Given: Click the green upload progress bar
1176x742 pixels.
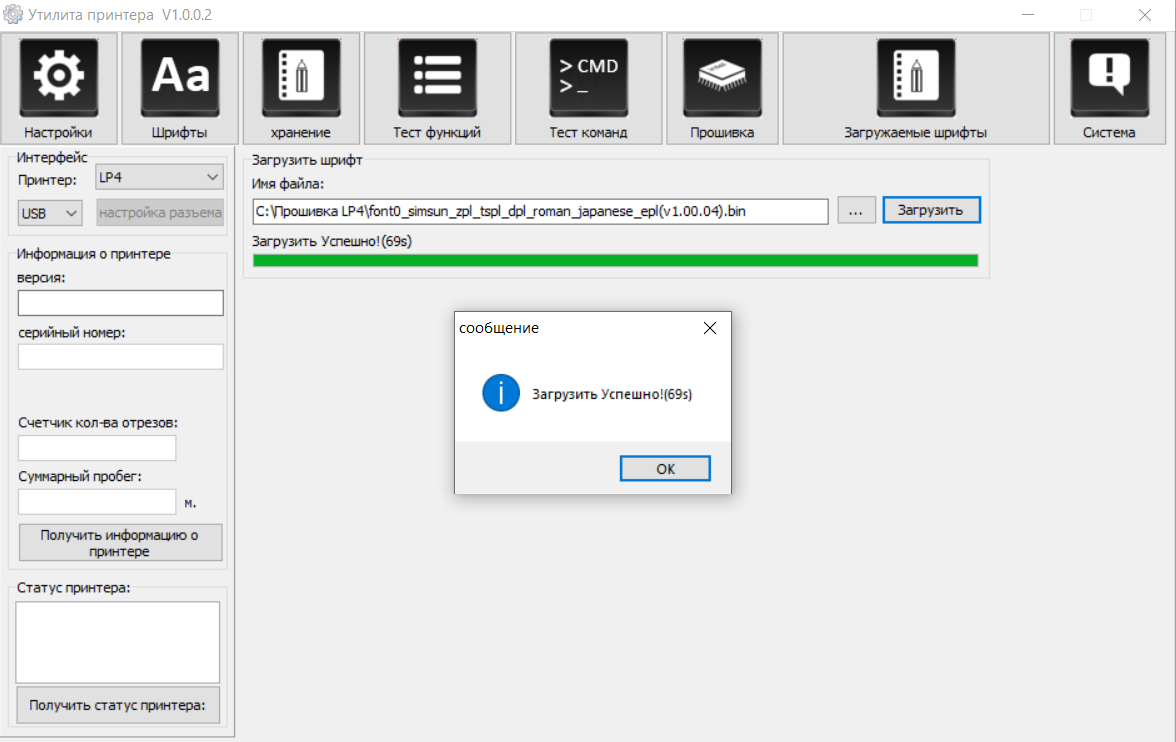Looking at the screenshot, I should [x=615, y=261].
